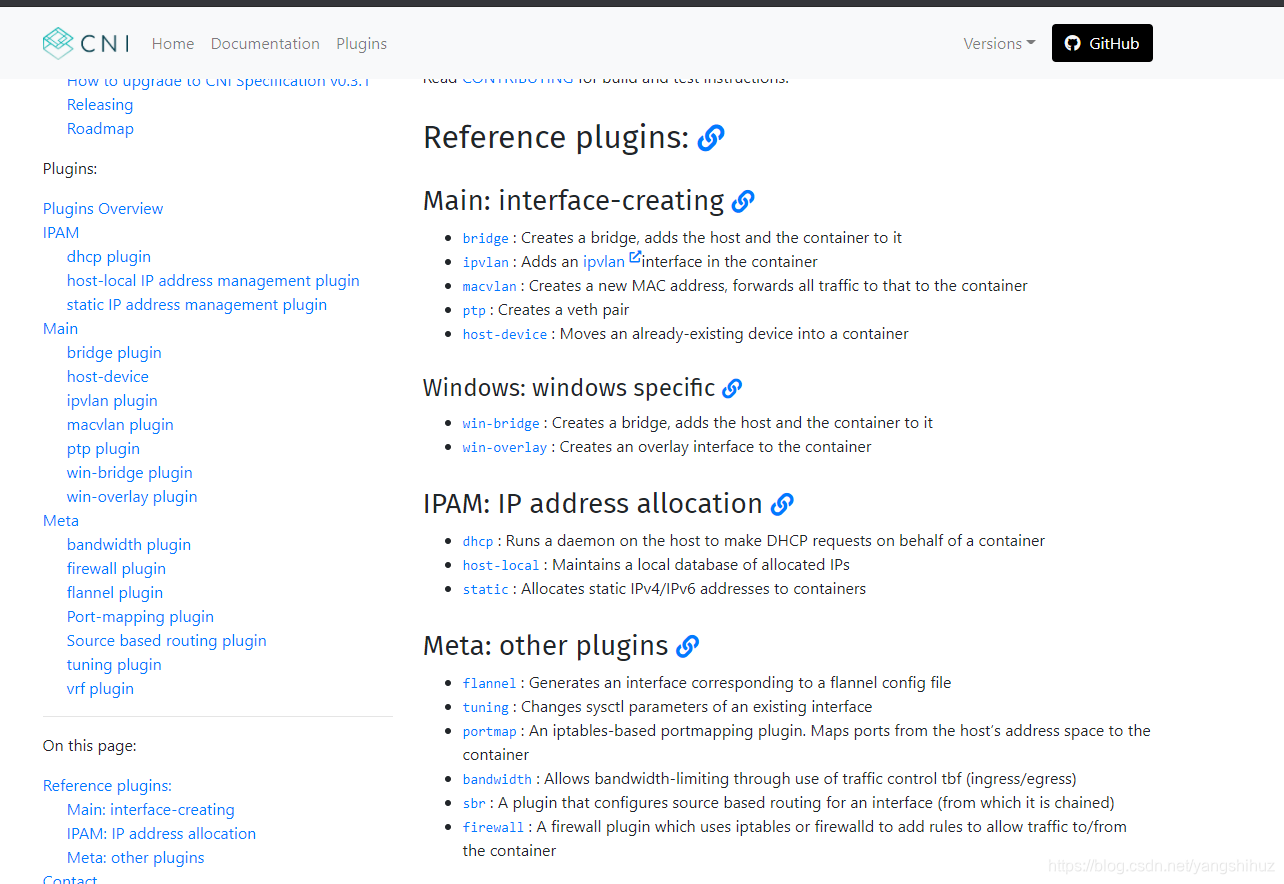This screenshot has width=1284, height=884.
Task: Click the win-overlay code link
Action: pyautogui.click(x=505, y=447)
